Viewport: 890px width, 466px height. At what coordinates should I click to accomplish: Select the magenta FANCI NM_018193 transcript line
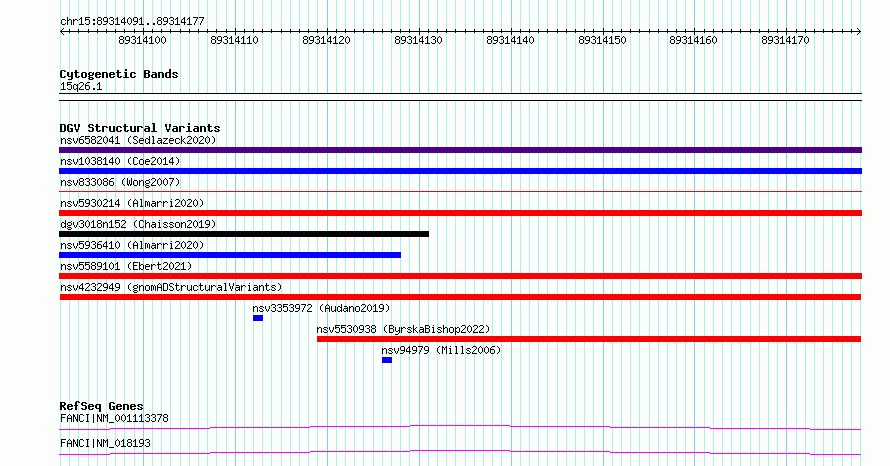460,452
